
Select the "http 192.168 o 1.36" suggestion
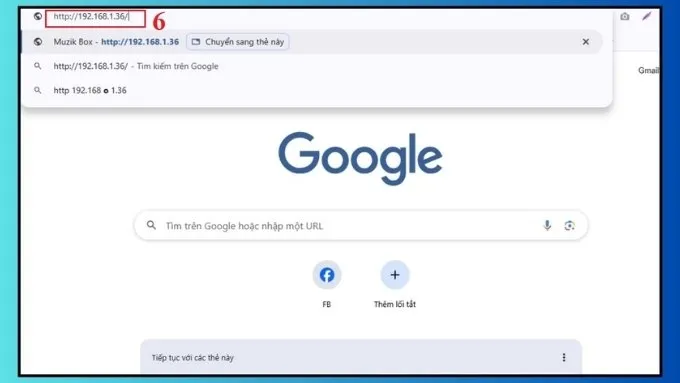coord(311,90)
